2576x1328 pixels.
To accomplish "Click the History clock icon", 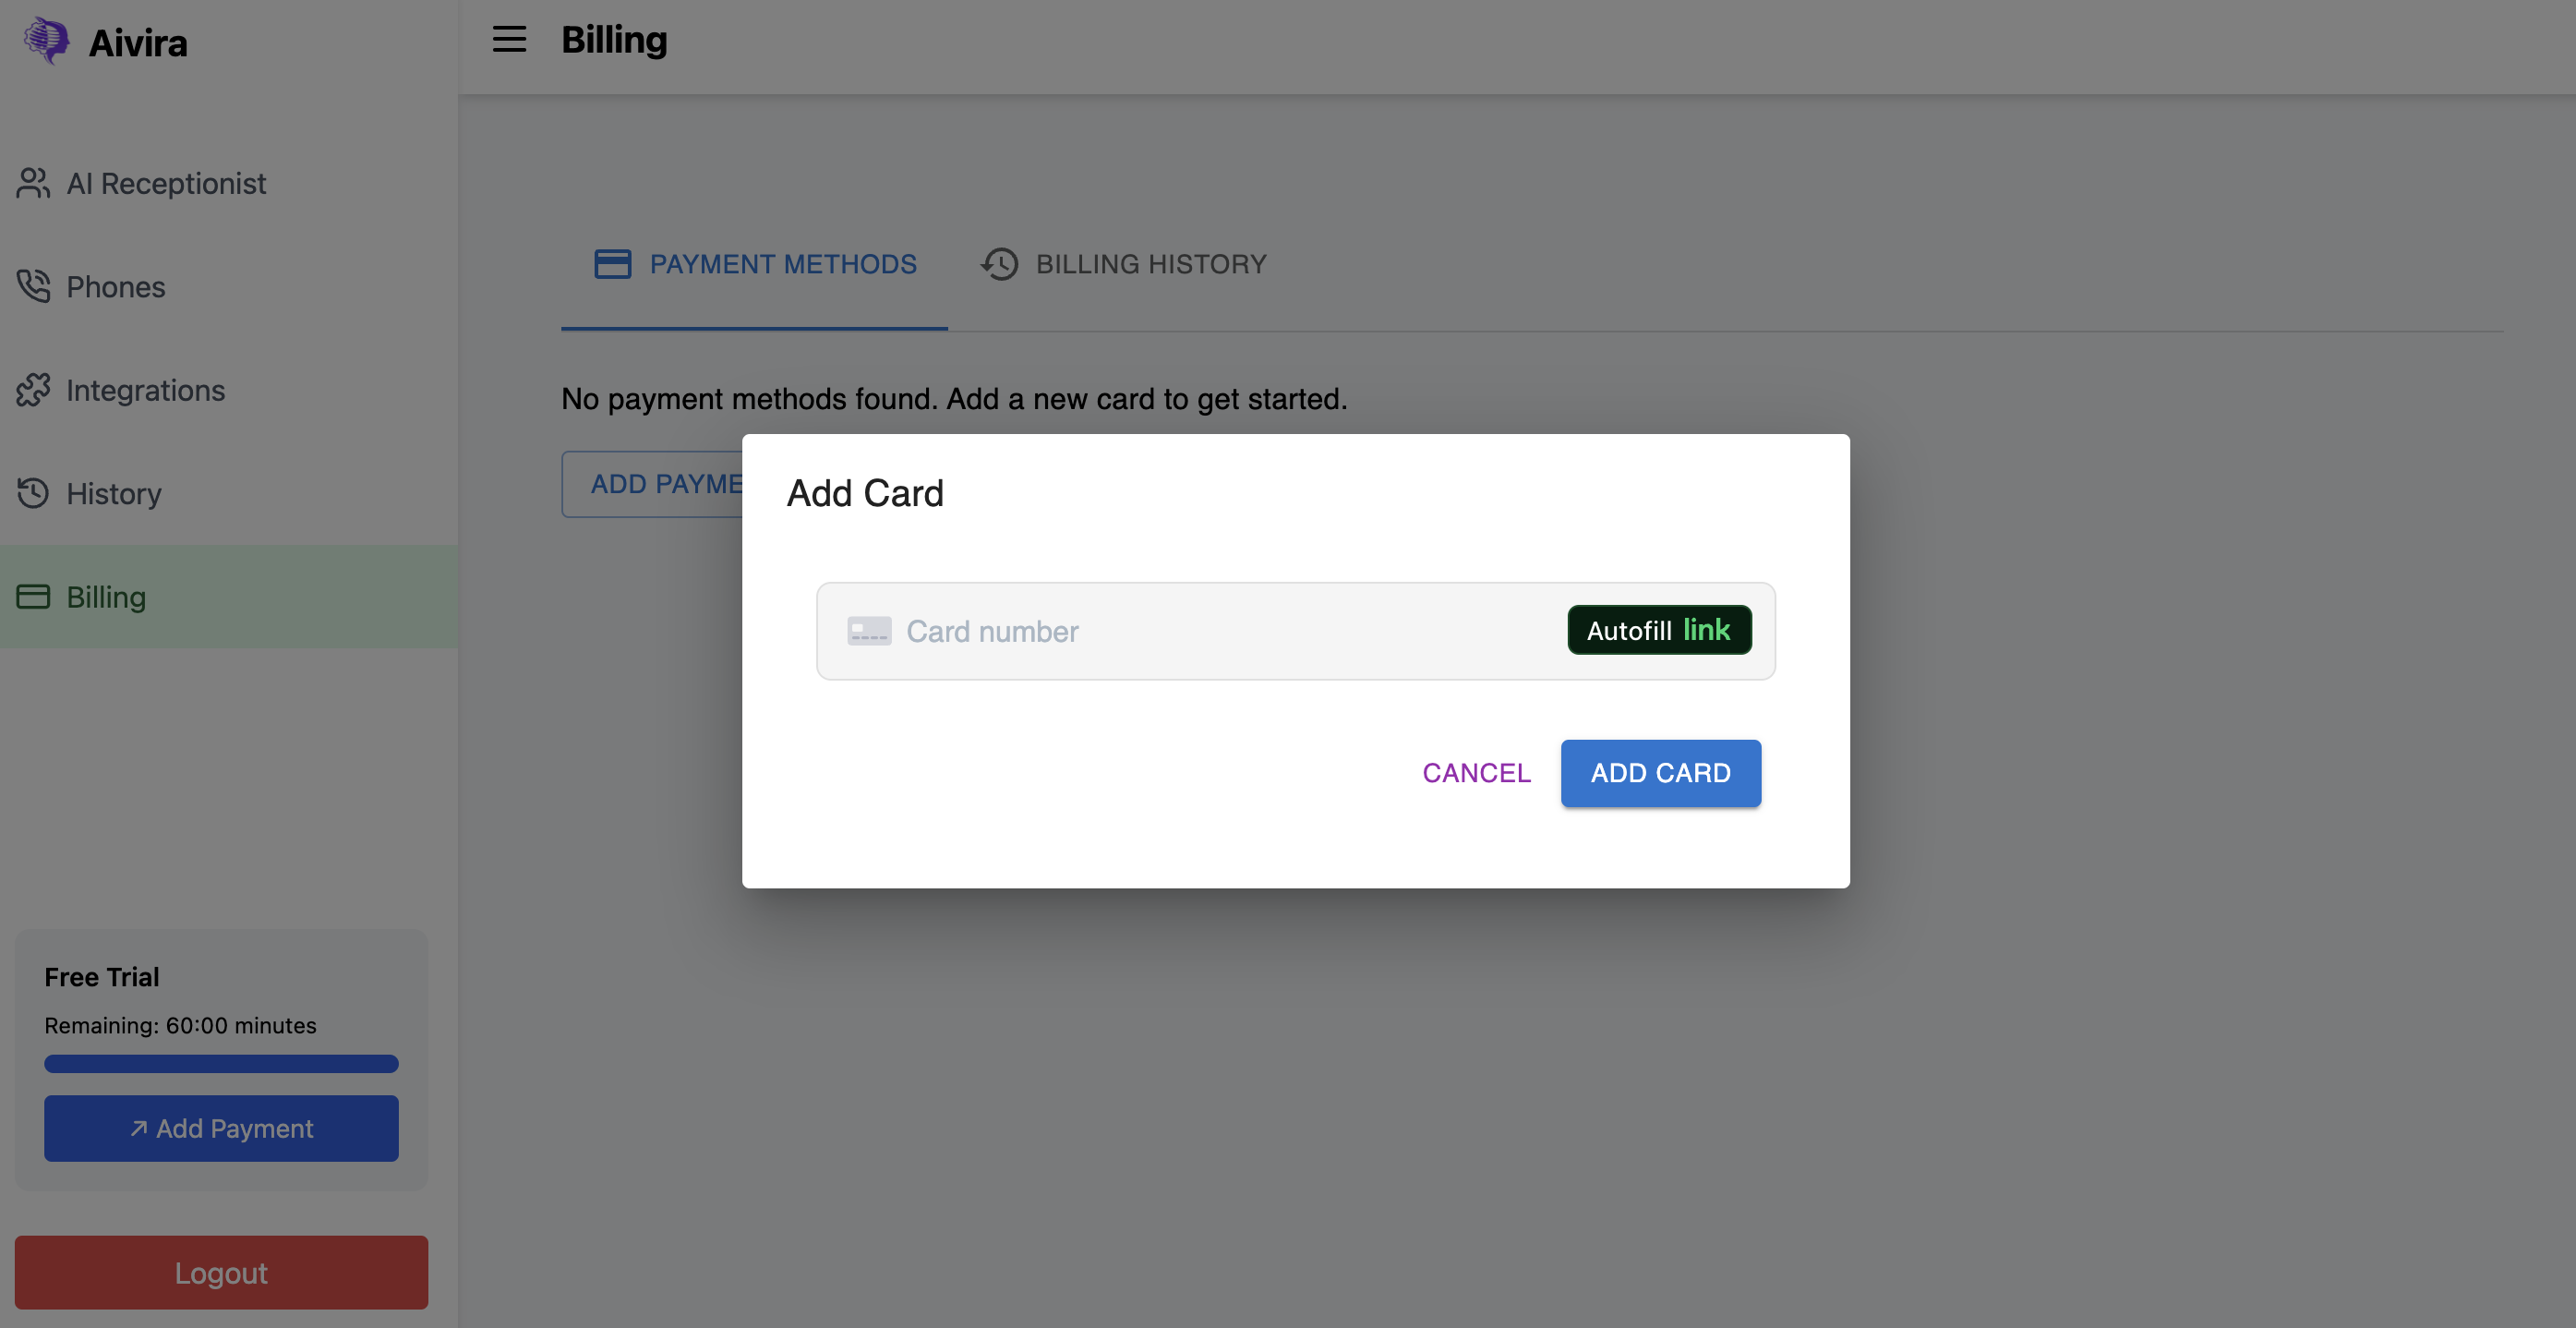I will (33, 493).
